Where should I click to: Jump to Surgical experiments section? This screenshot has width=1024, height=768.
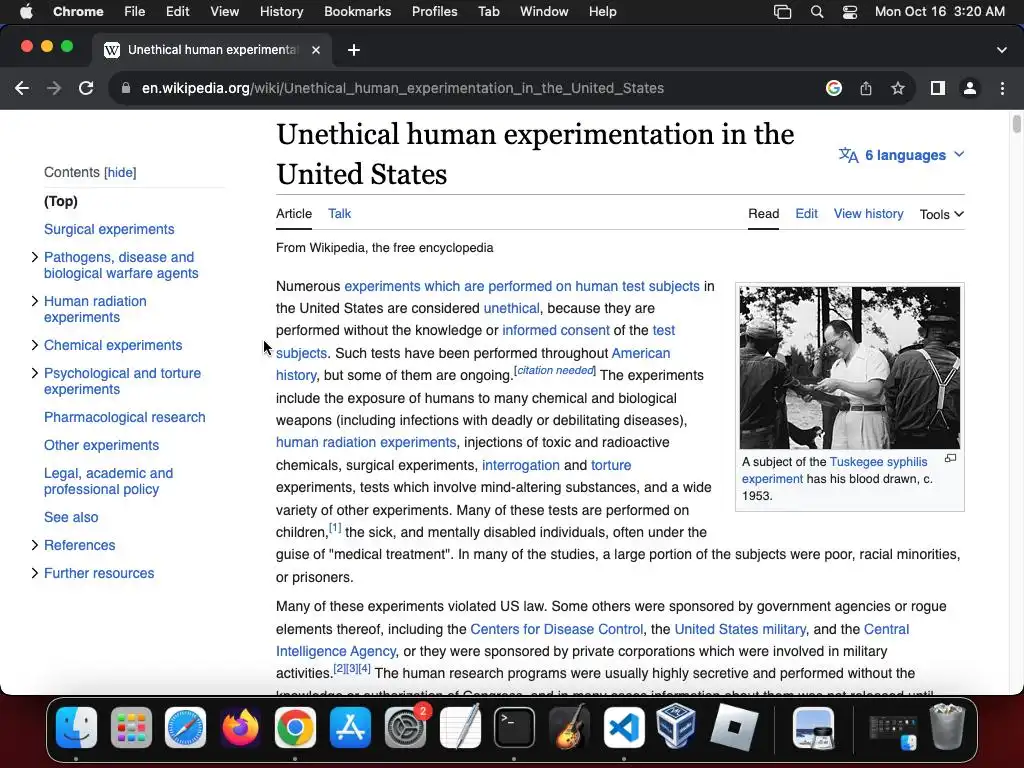pyautogui.click(x=109, y=229)
